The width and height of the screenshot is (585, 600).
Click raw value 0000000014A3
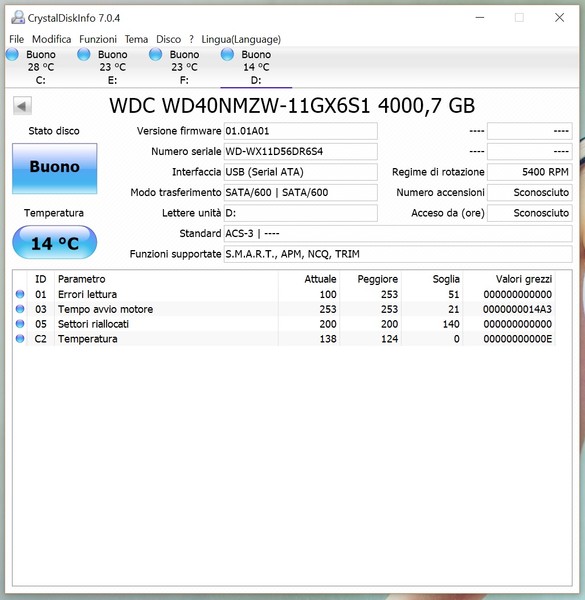(517, 309)
